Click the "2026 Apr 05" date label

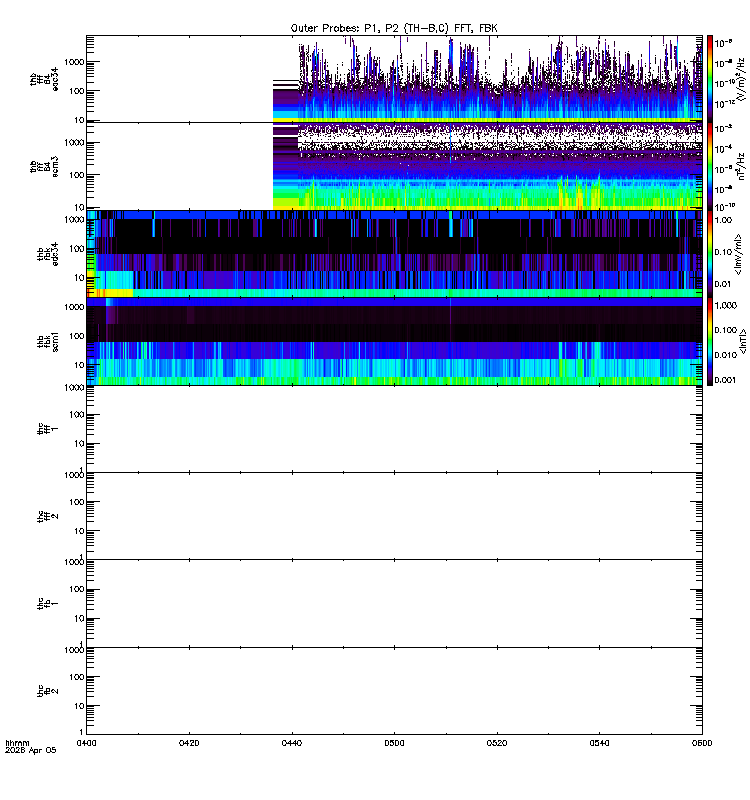coord(31,751)
